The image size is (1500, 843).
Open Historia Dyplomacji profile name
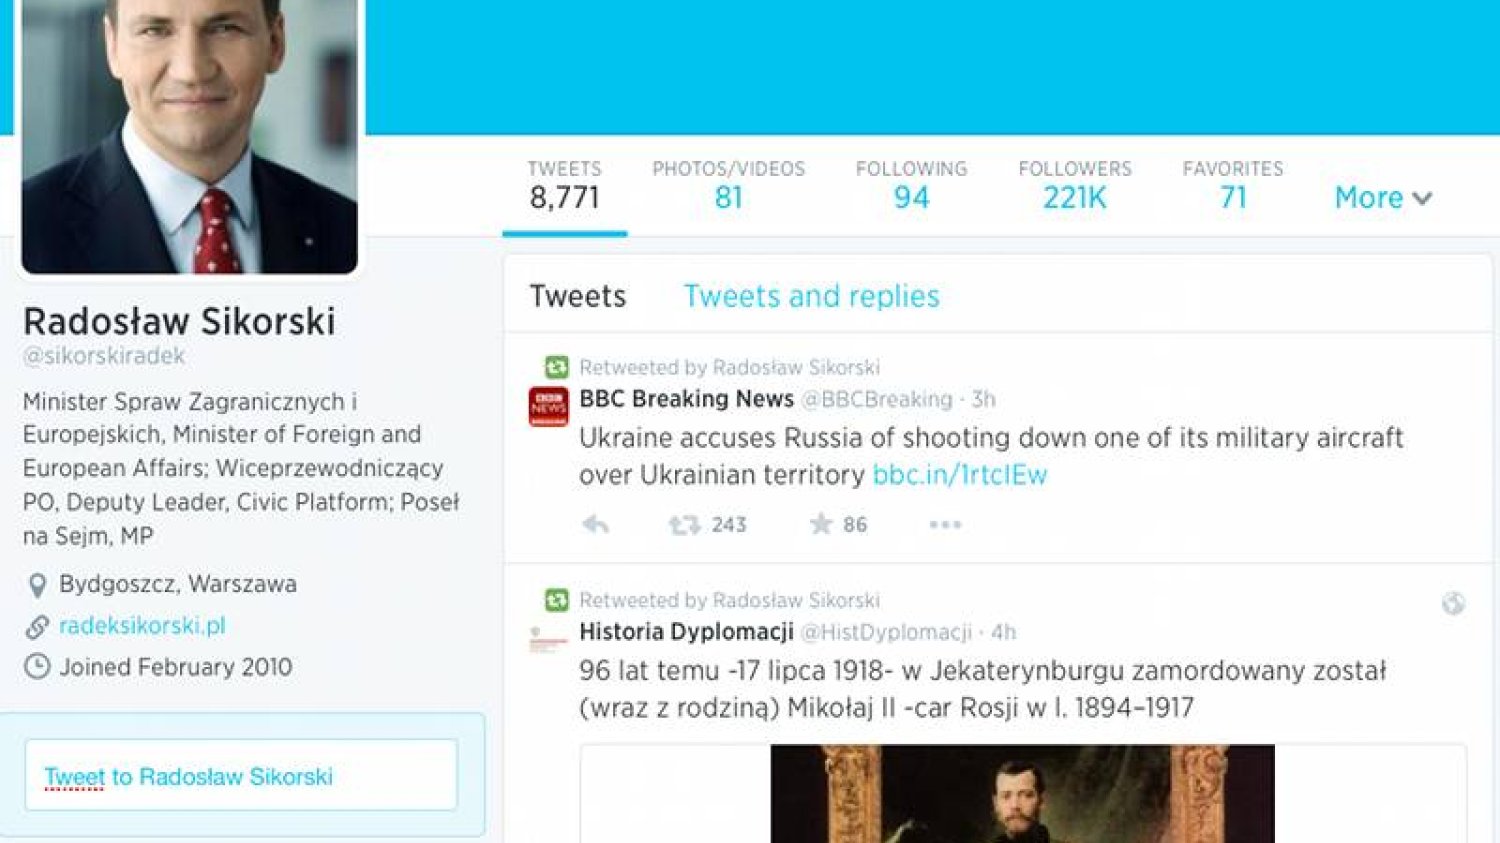tap(686, 632)
